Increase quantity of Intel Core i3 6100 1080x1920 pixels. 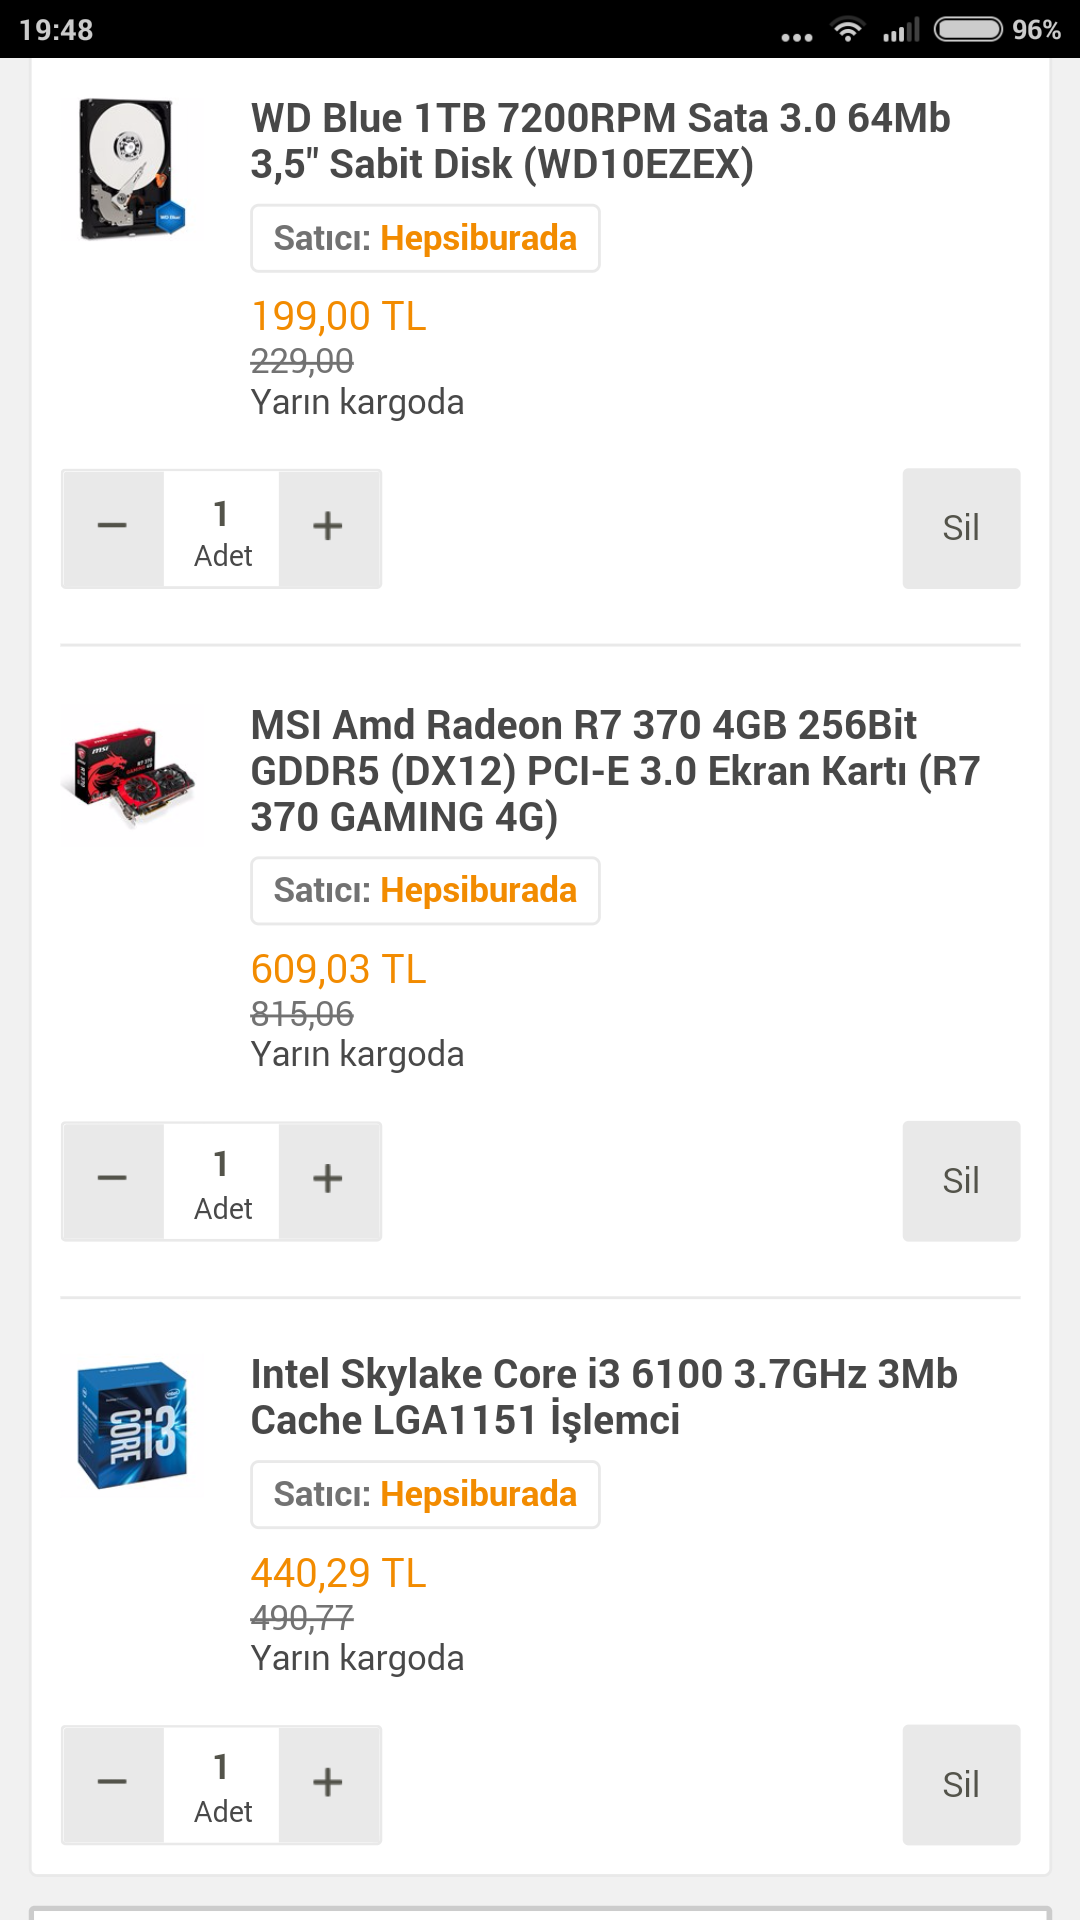click(329, 1784)
